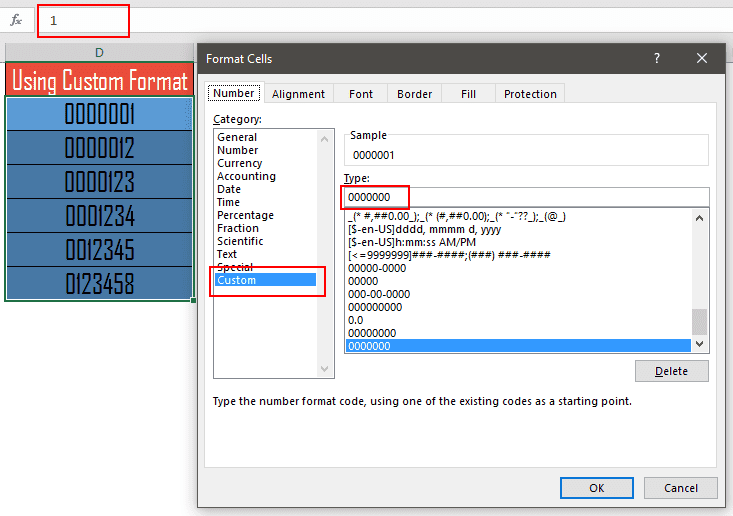Choose the Percentage category
733x516 pixels.
(x=245, y=215)
